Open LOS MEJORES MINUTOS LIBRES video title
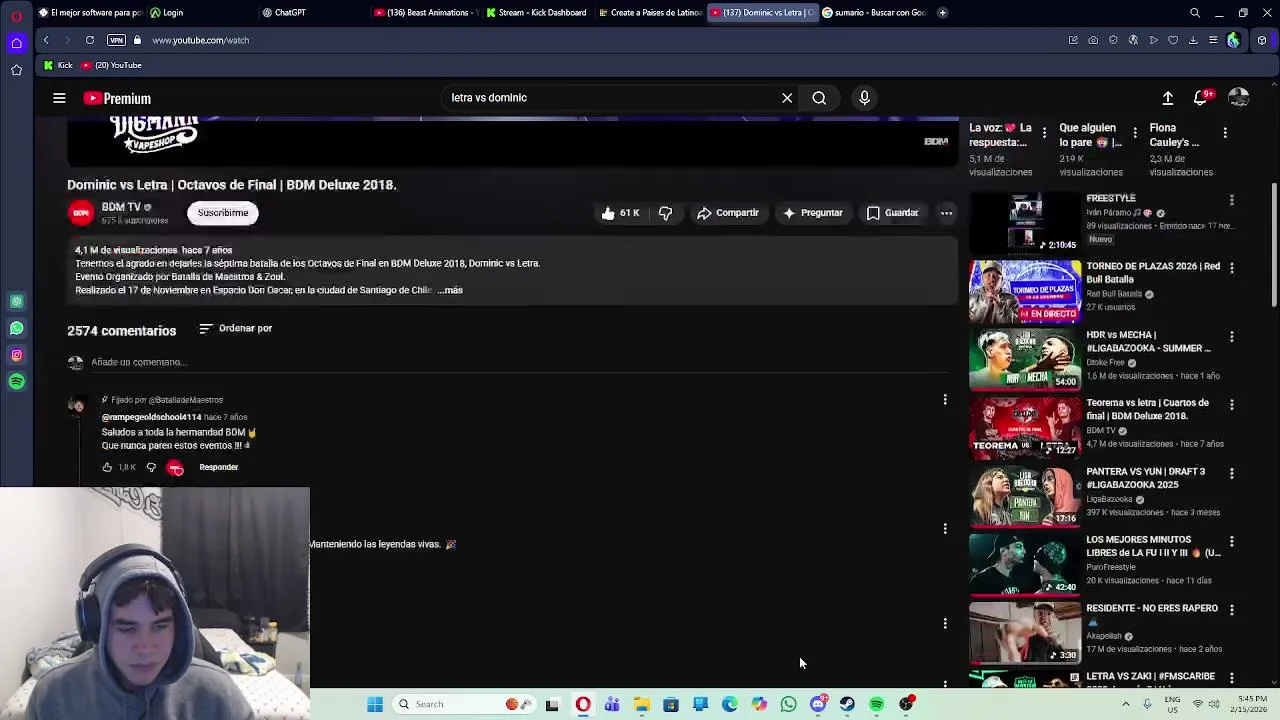This screenshot has height=720, width=1280. pyautogui.click(x=1153, y=546)
